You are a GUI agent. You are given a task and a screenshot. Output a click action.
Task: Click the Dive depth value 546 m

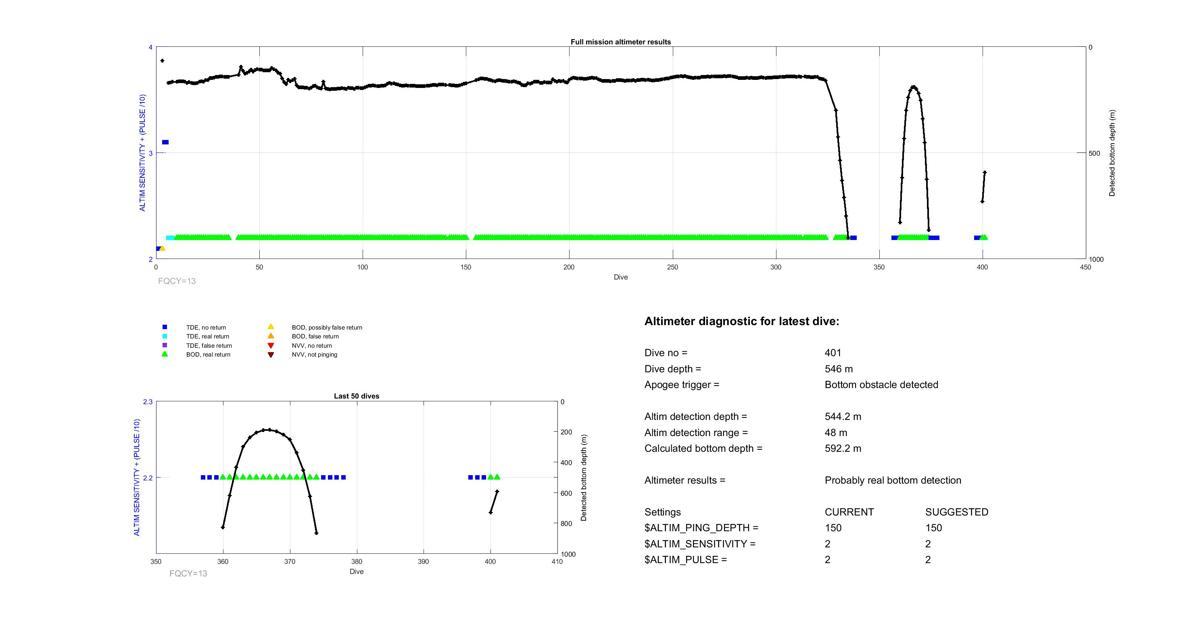coord(839,369)
